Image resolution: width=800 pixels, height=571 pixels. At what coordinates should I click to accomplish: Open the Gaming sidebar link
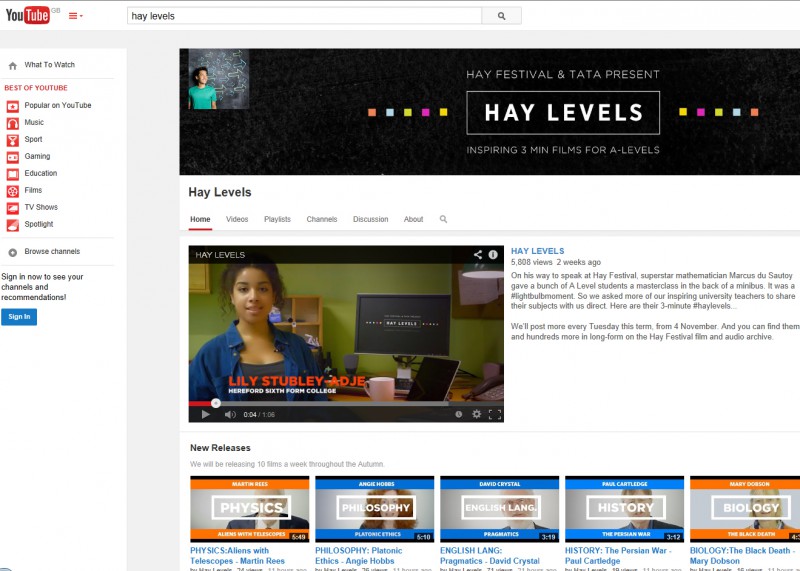pyautogui.click(x=37, y=156)
